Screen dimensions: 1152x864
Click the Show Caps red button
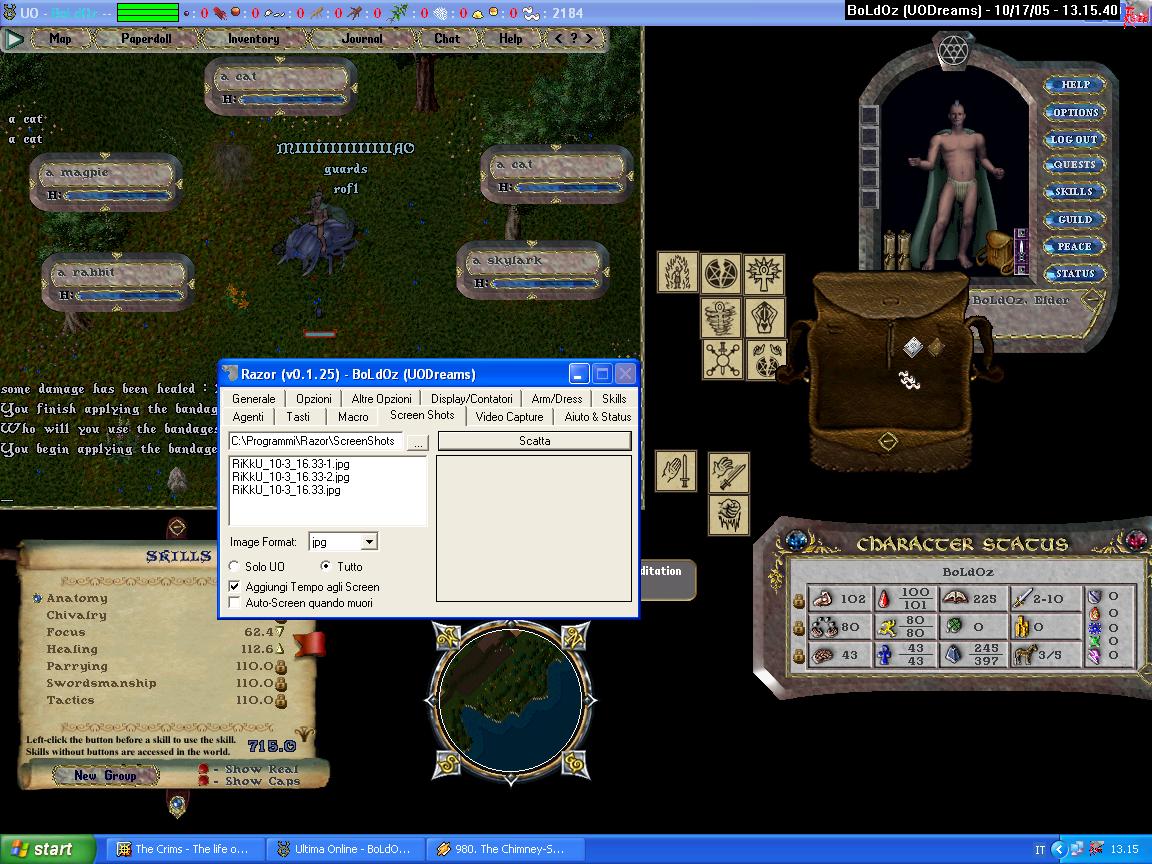click(203, 780)
